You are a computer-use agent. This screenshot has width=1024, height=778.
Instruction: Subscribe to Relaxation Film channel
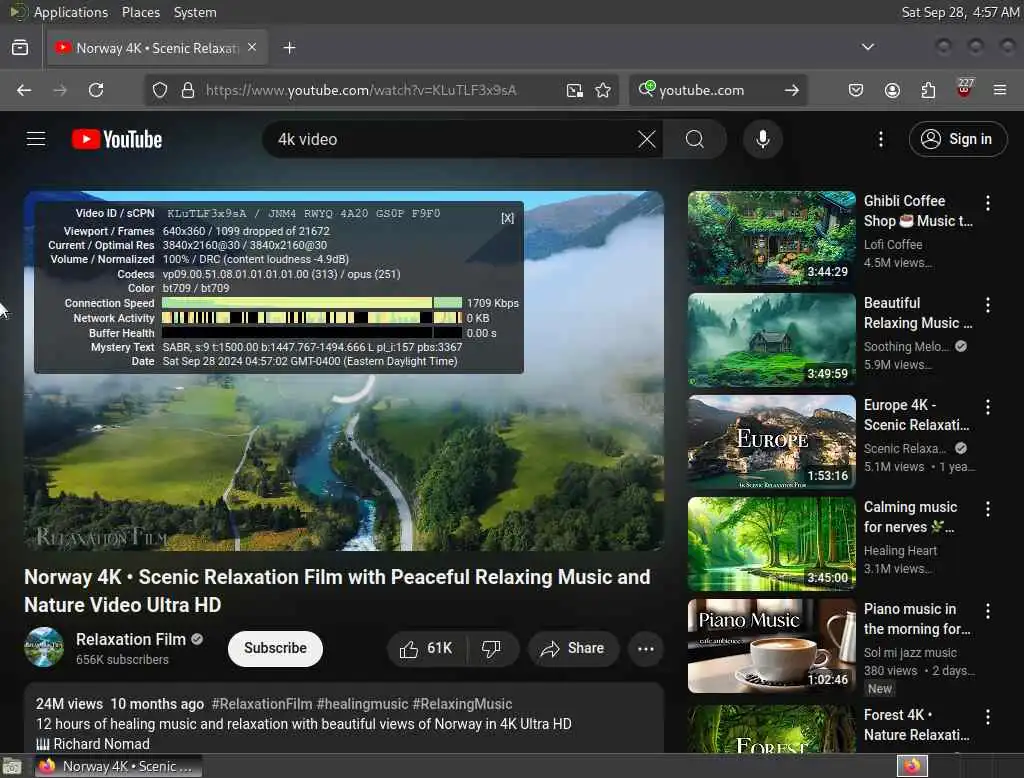[275, 648]
